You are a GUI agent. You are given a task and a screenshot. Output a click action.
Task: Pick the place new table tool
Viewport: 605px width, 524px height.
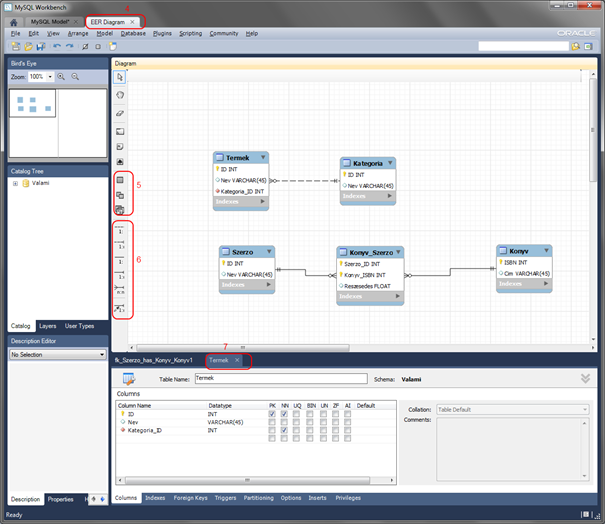[120, 179]
